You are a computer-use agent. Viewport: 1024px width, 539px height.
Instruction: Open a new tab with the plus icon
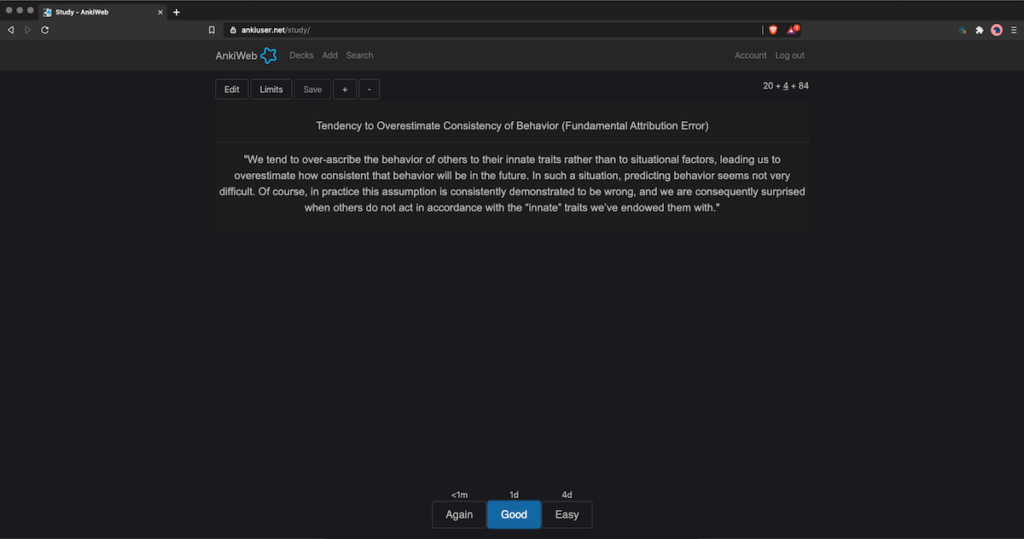coord(176,12)
